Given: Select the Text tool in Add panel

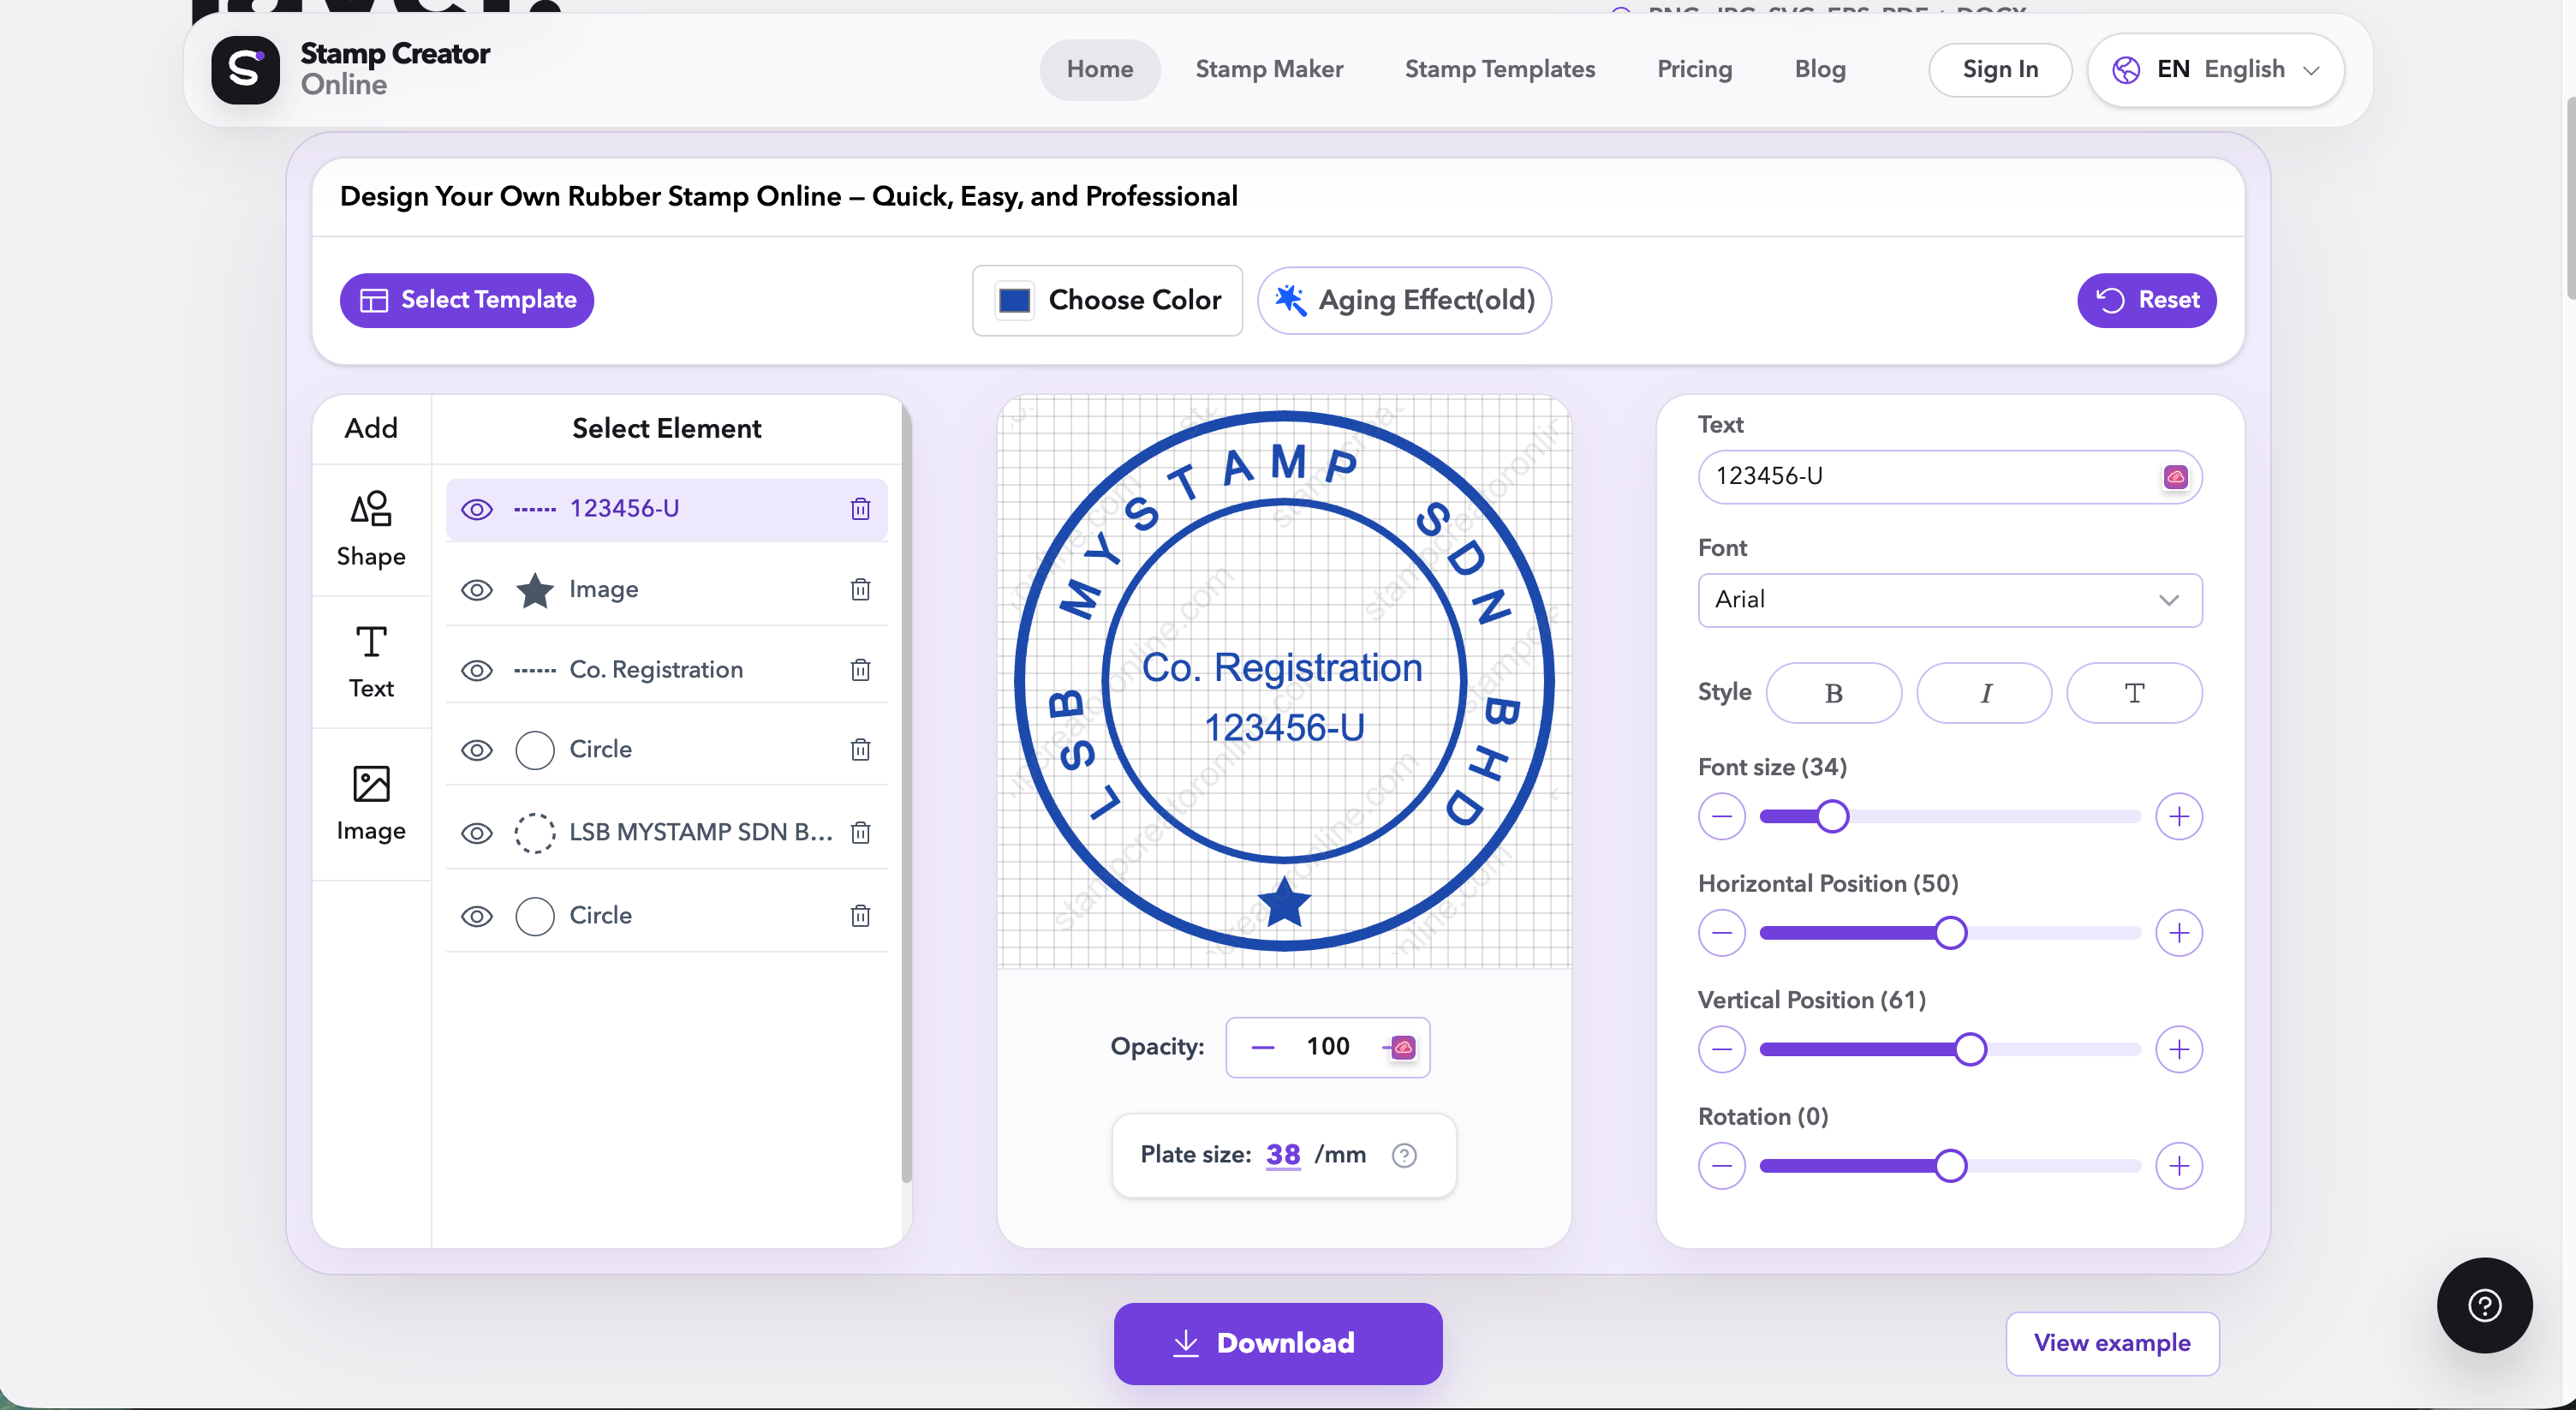Looking at the screenshot, I should pos(371,662).
